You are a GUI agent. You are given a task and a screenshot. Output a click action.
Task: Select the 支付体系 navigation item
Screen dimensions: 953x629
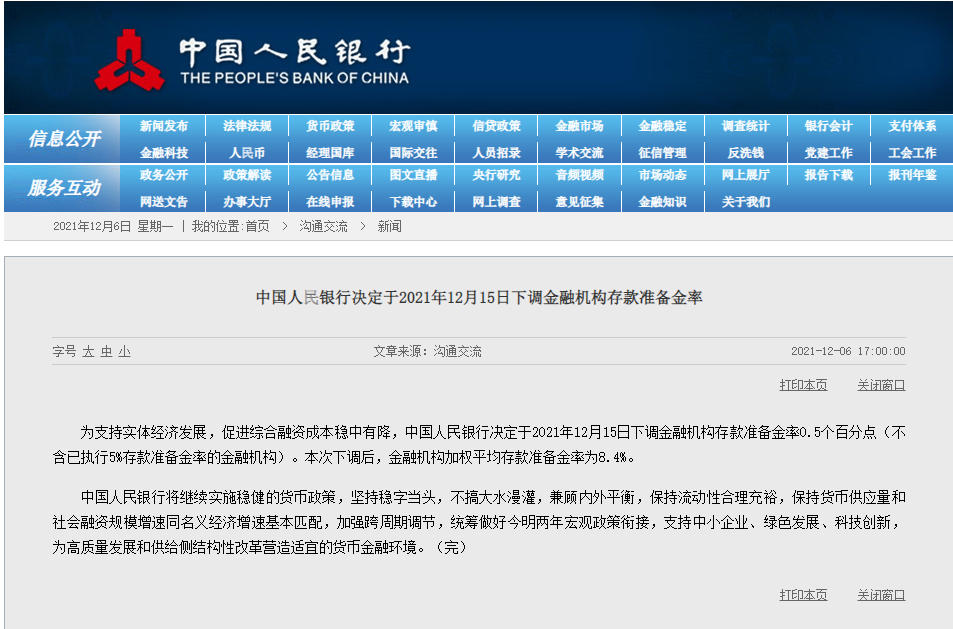[912, 126]
